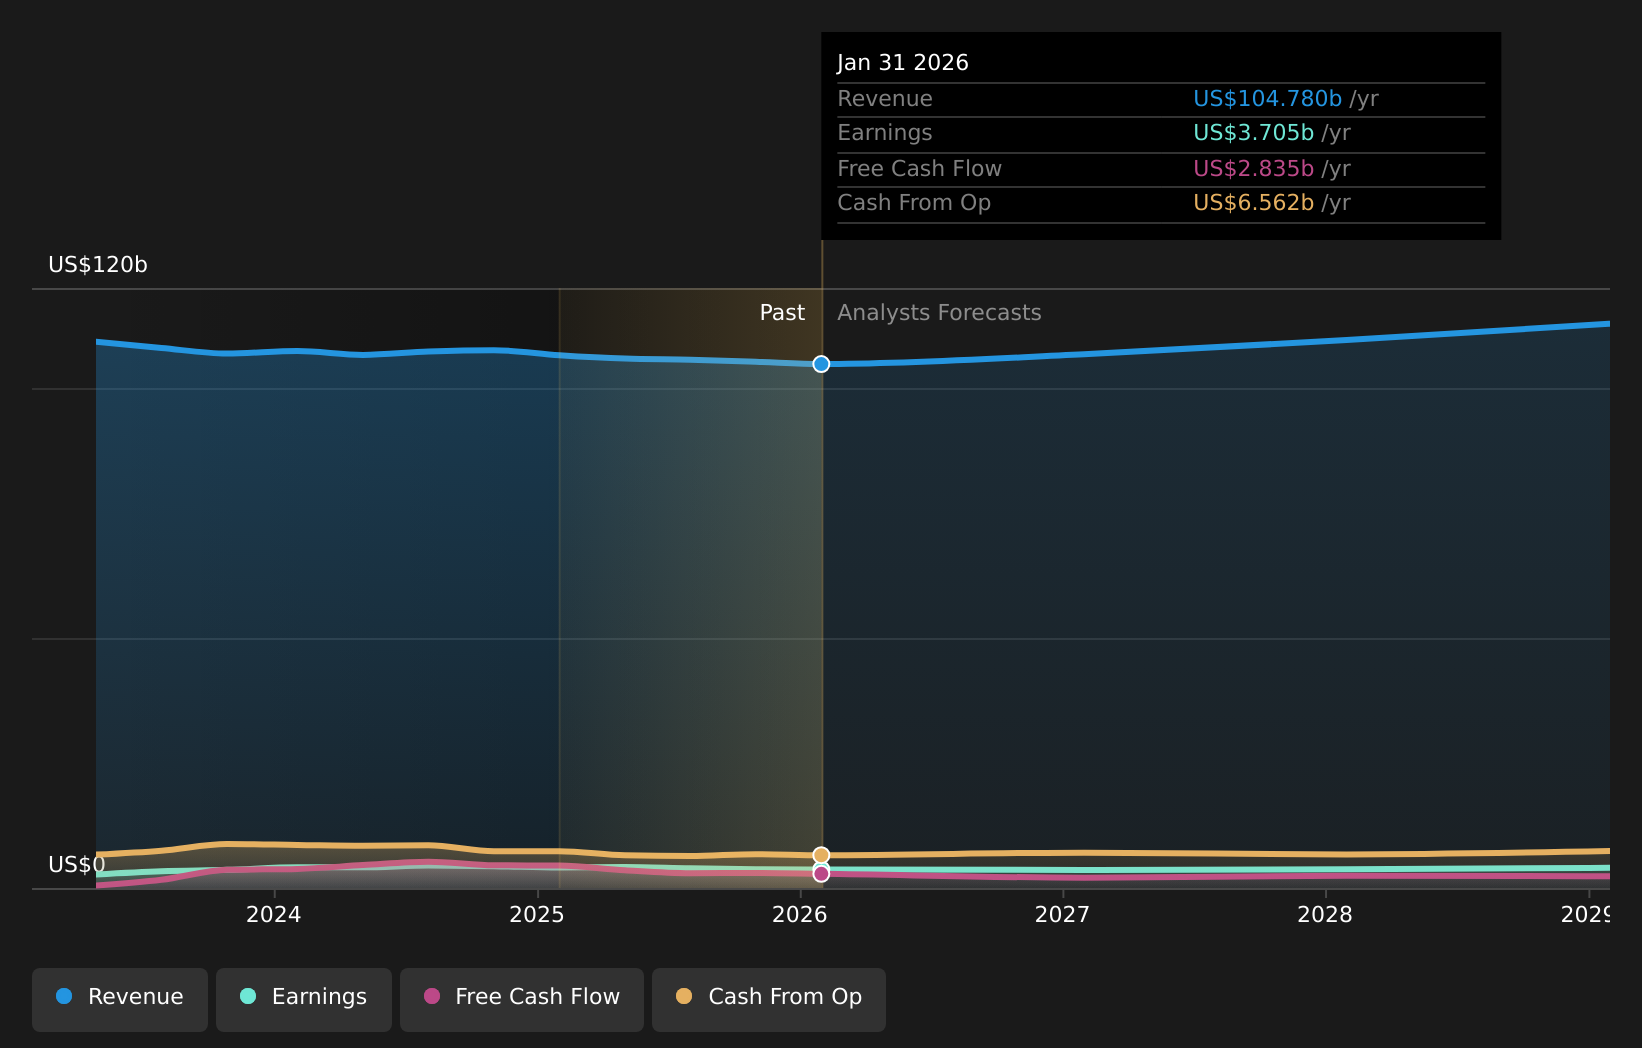Click the highlighted 2026 timeline marker line
Viewport: 1642px width, 1048px height.
tap(821, 600)
